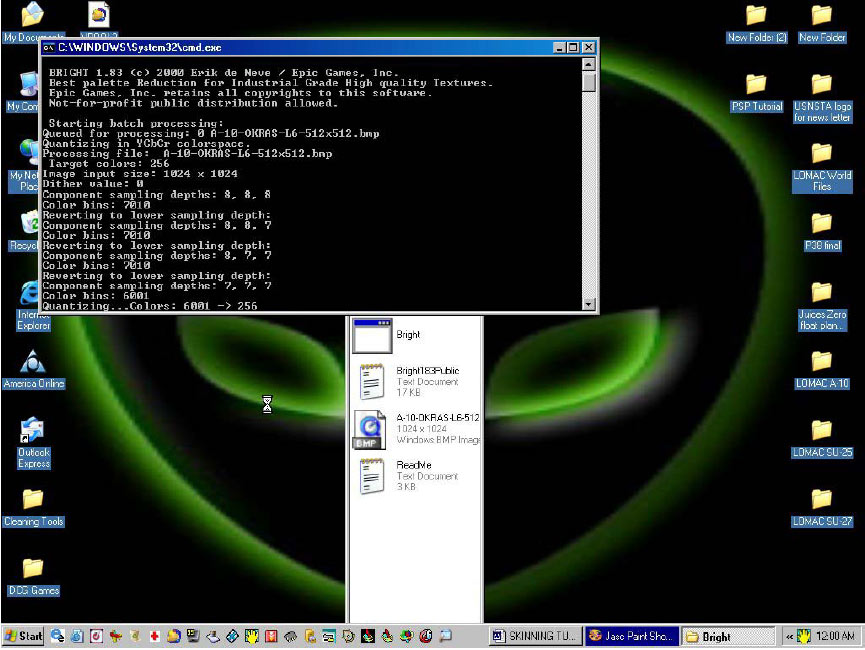Click the "Bright183Public" file name
This screenshot has width=865, height=650.
[428, 371]
